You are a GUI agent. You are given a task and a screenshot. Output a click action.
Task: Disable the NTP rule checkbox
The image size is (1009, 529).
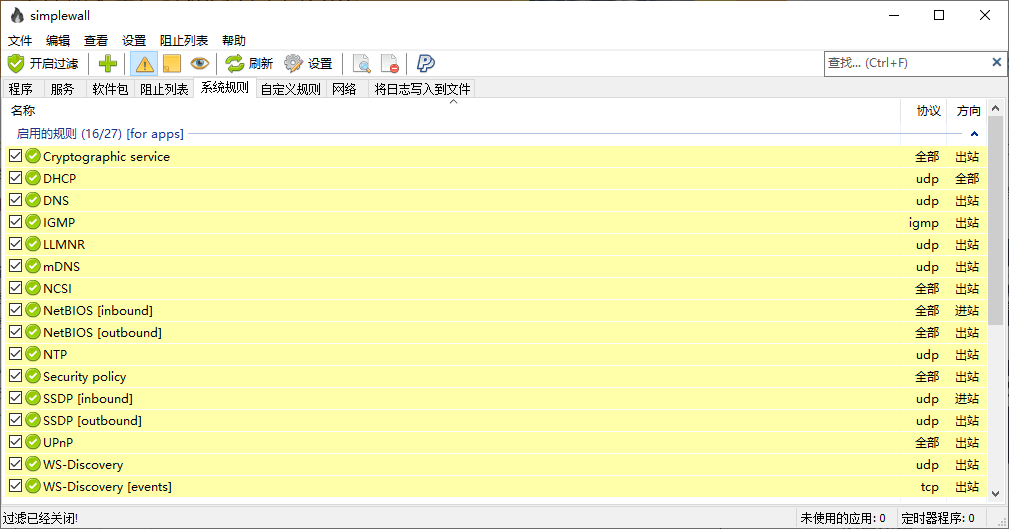(x=15, y=355)
